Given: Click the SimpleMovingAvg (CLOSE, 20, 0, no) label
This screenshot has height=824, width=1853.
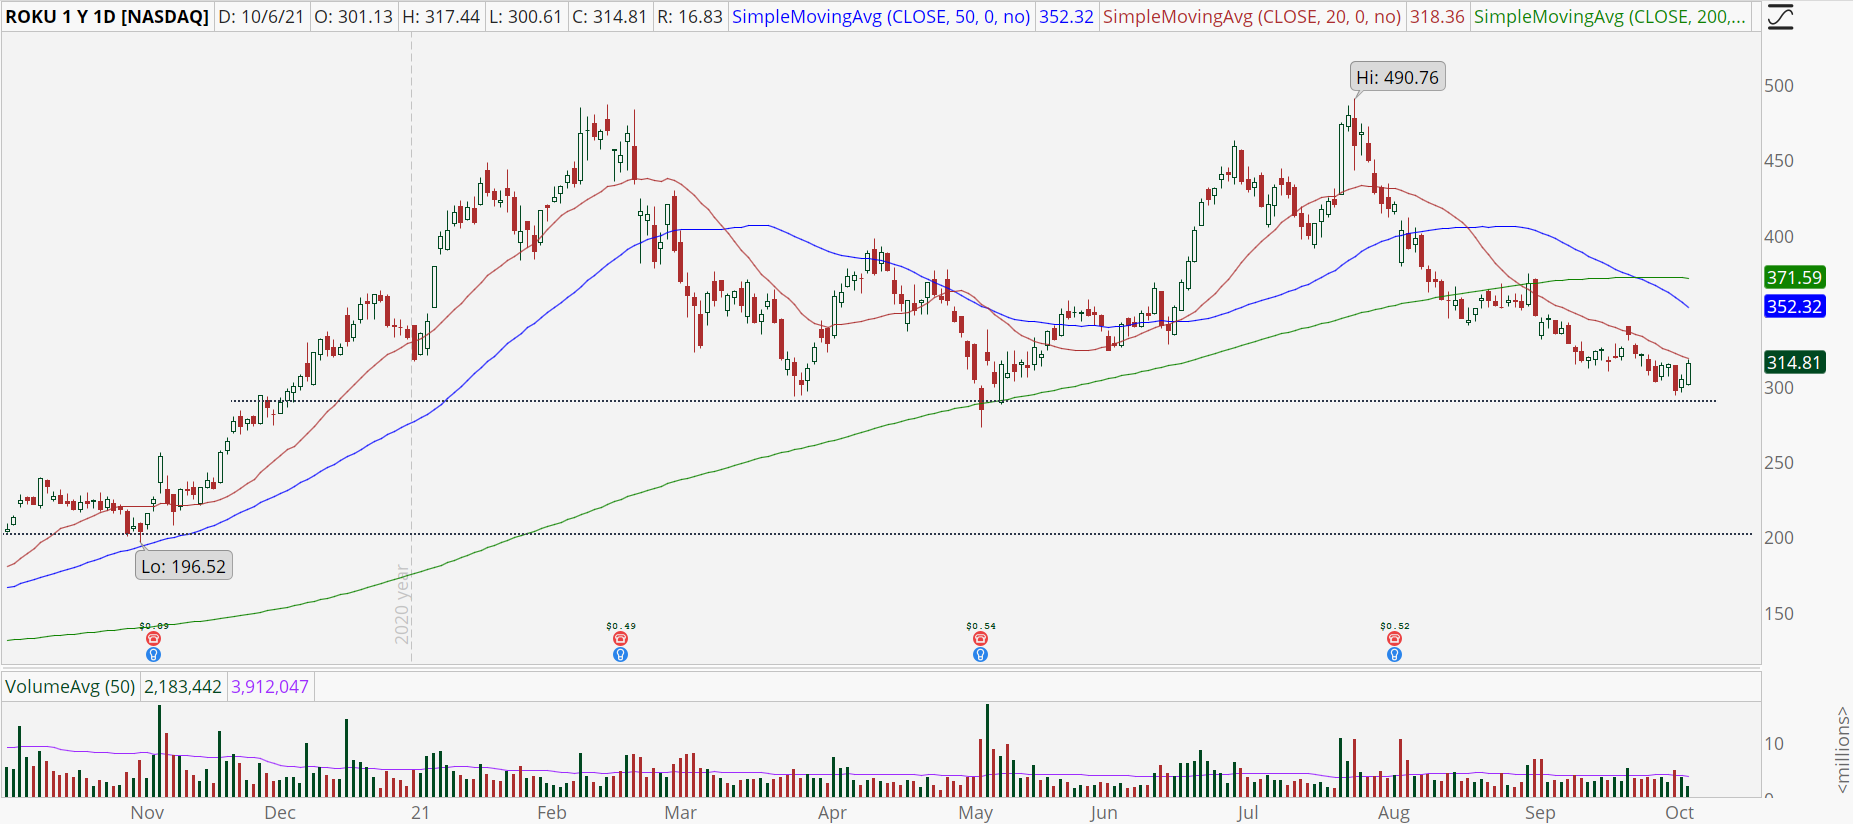Looking at the screenshot, I should coord(1252,17).
